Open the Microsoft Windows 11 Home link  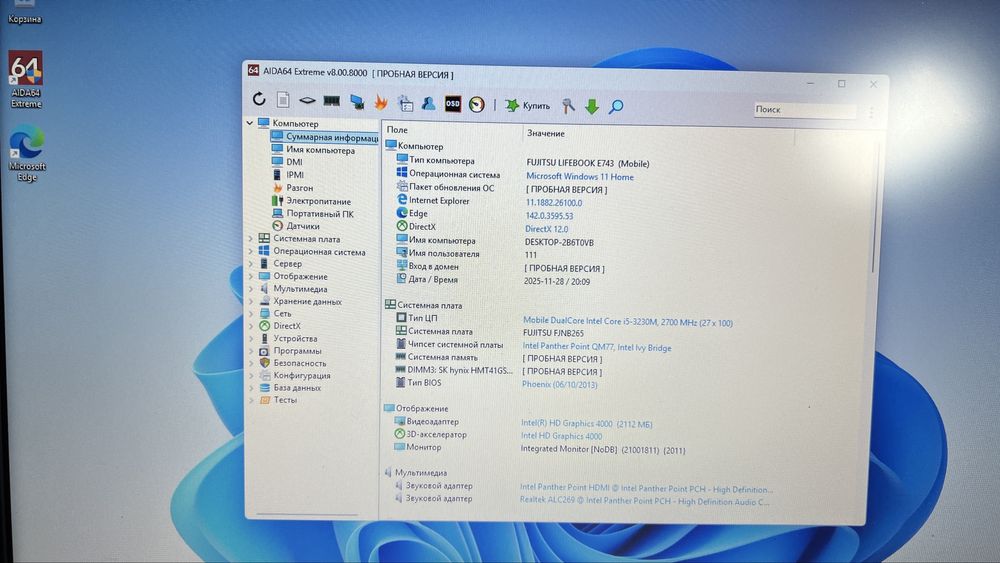coord(580,177)
